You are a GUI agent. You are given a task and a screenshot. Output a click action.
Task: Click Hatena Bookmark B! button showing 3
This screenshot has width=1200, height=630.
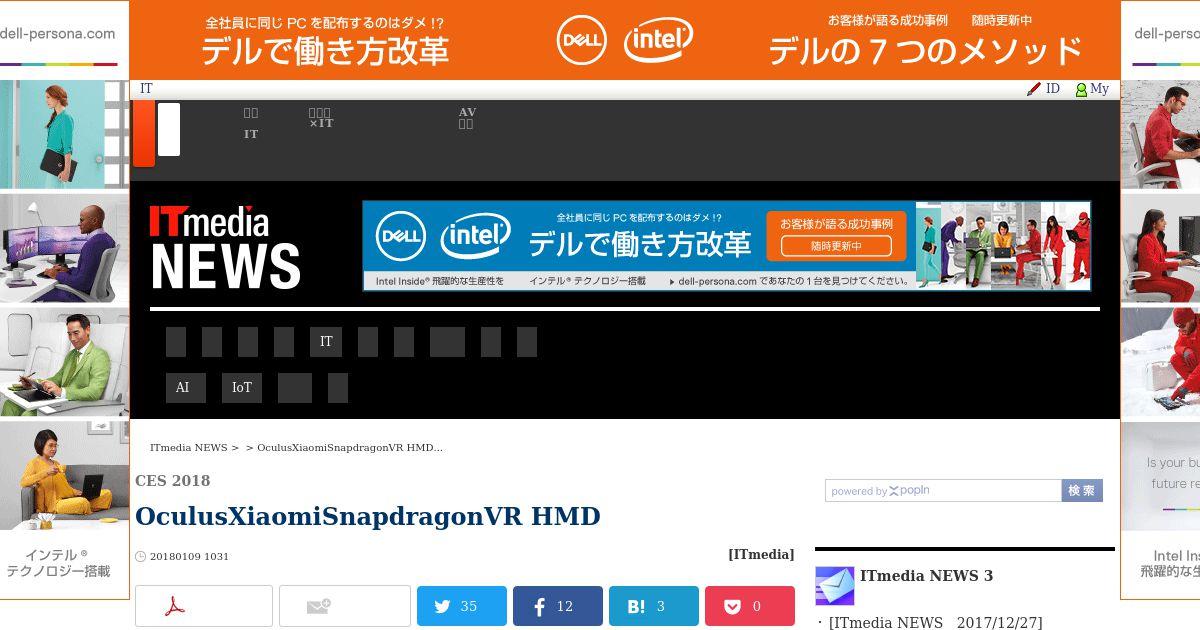(654, 606)
